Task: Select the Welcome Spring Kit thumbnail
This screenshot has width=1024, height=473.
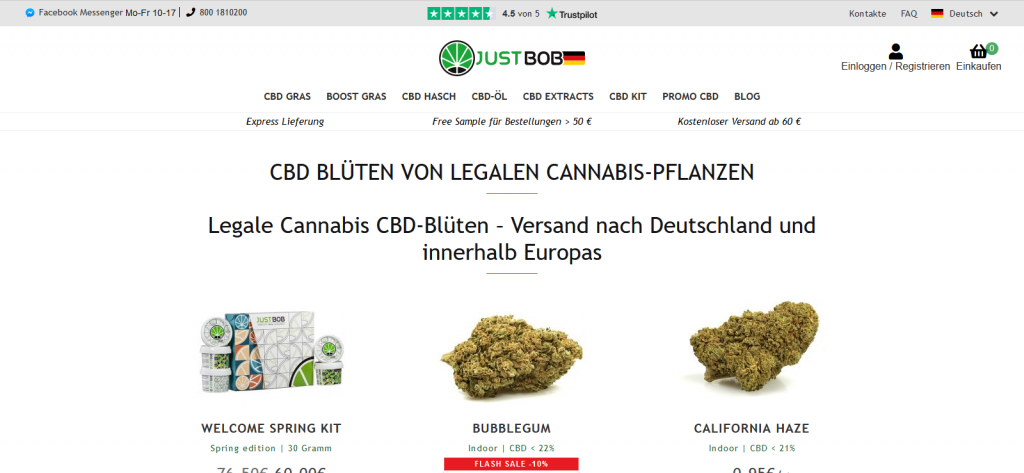Action: (271, 352)
